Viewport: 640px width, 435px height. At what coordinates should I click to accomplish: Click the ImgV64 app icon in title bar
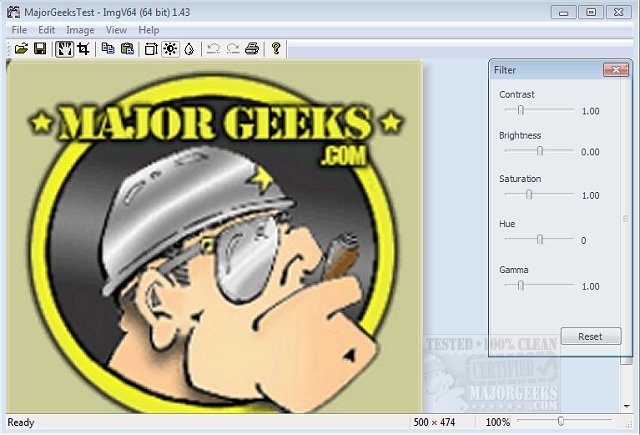[x=13, y=12]
